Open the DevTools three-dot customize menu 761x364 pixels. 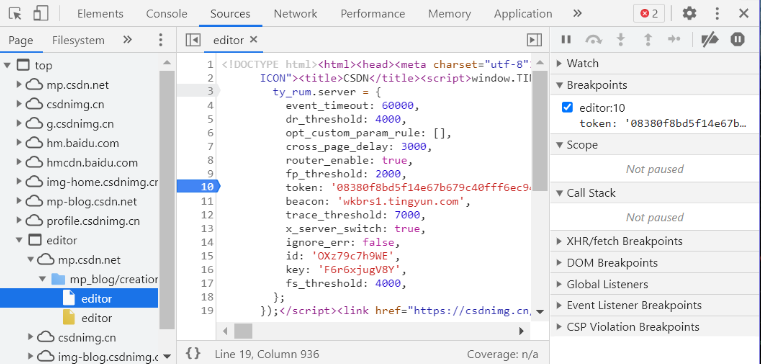click(717, 14)
